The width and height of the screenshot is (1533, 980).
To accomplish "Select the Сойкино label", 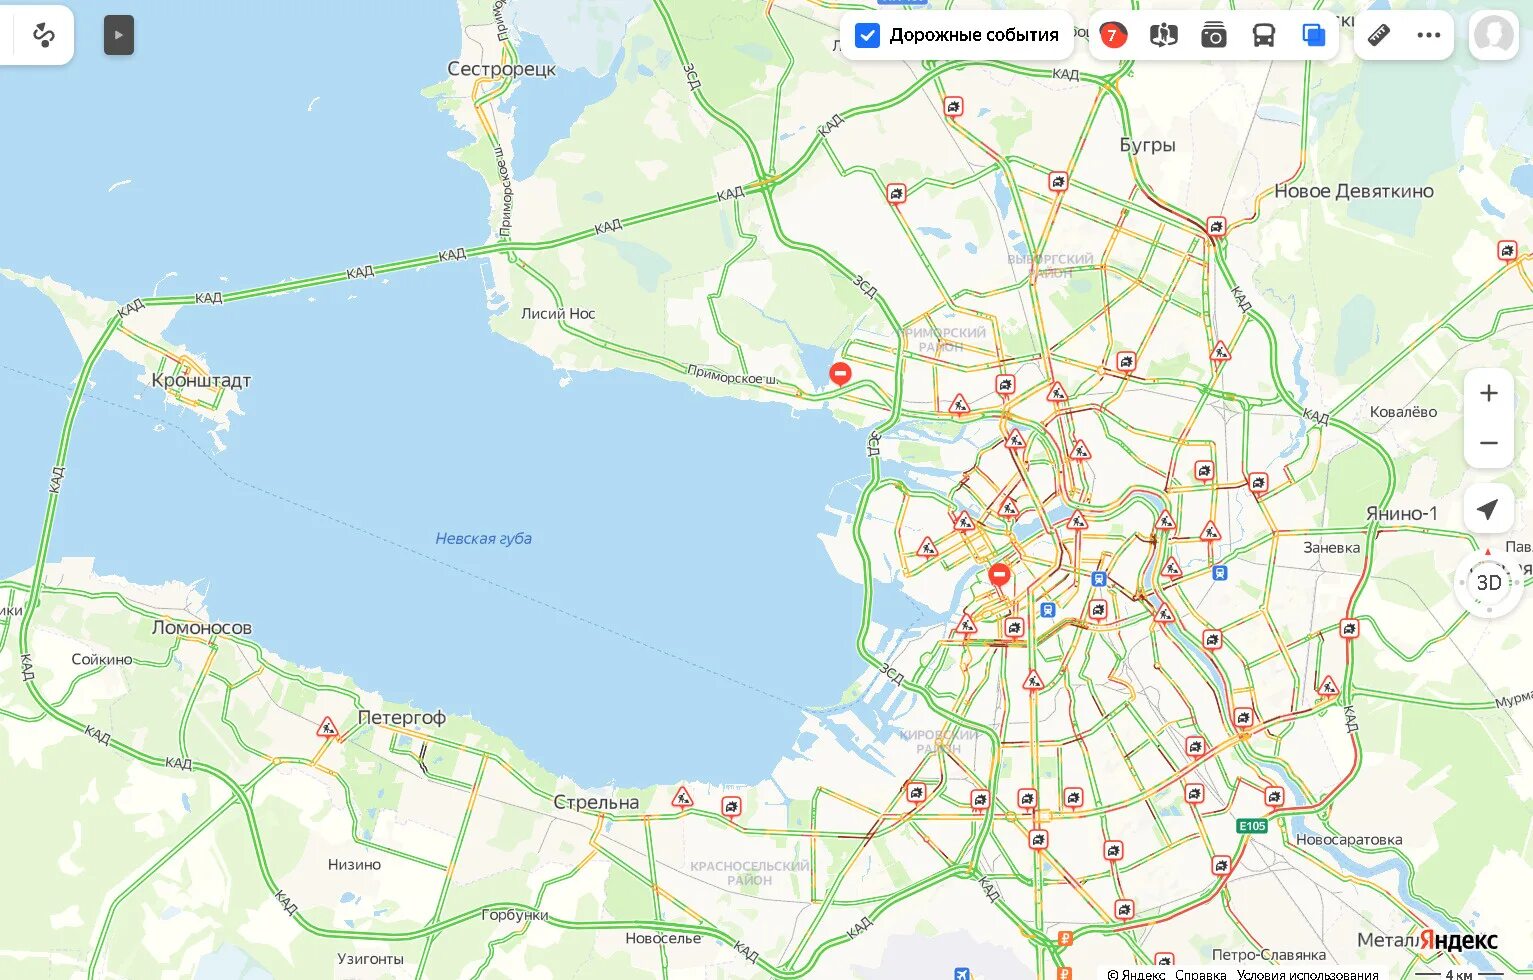I will tap(102, 659).
